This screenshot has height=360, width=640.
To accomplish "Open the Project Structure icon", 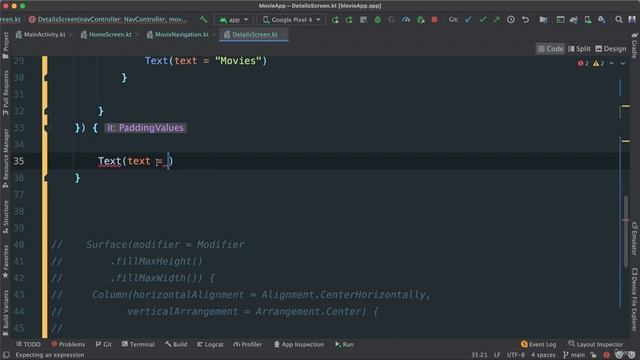I will (543, 20).
